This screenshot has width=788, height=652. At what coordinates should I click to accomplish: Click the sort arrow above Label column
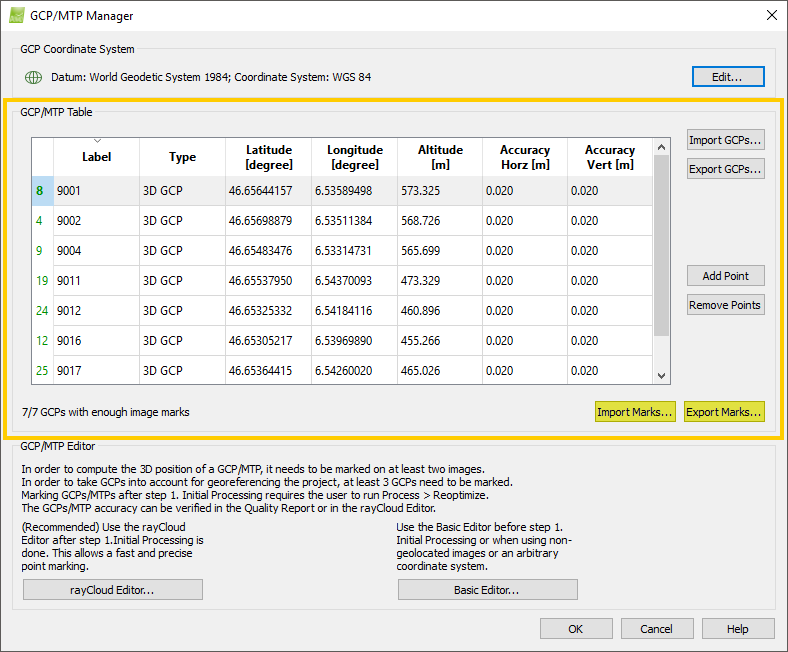coord(97,141)
